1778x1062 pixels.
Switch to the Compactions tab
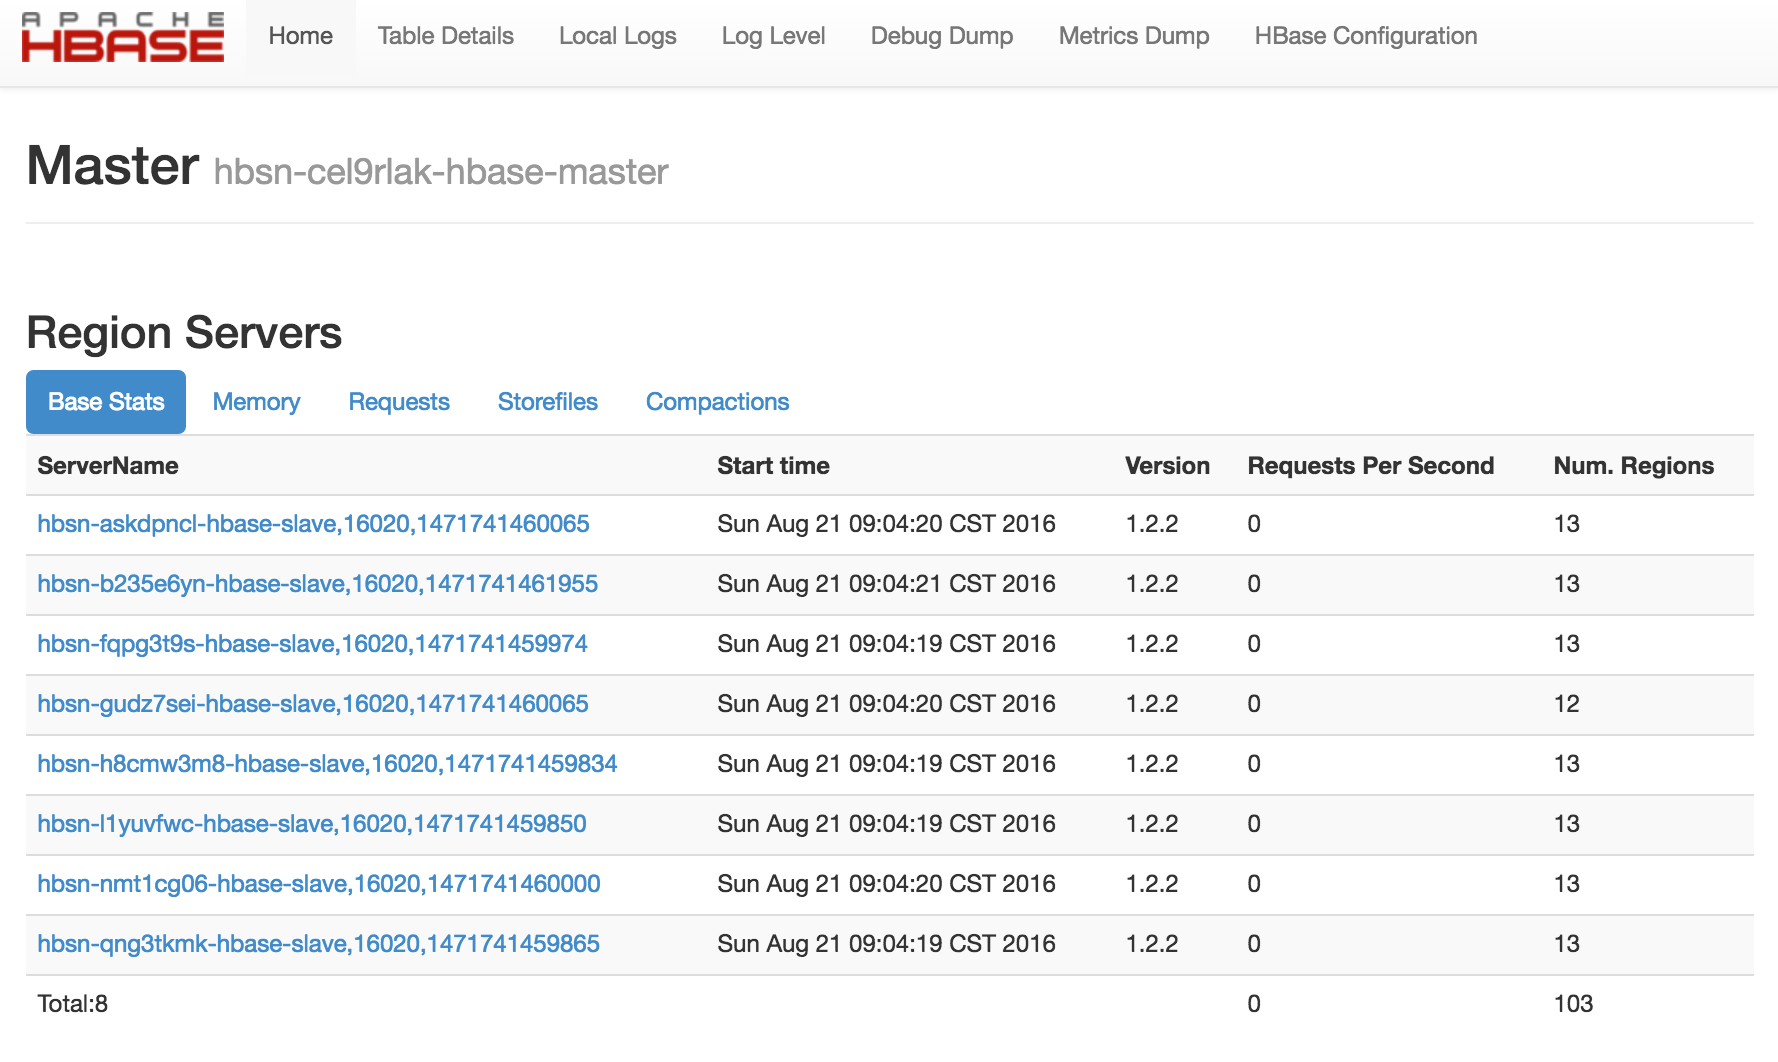pyautogui.click(x=717, y=402)
